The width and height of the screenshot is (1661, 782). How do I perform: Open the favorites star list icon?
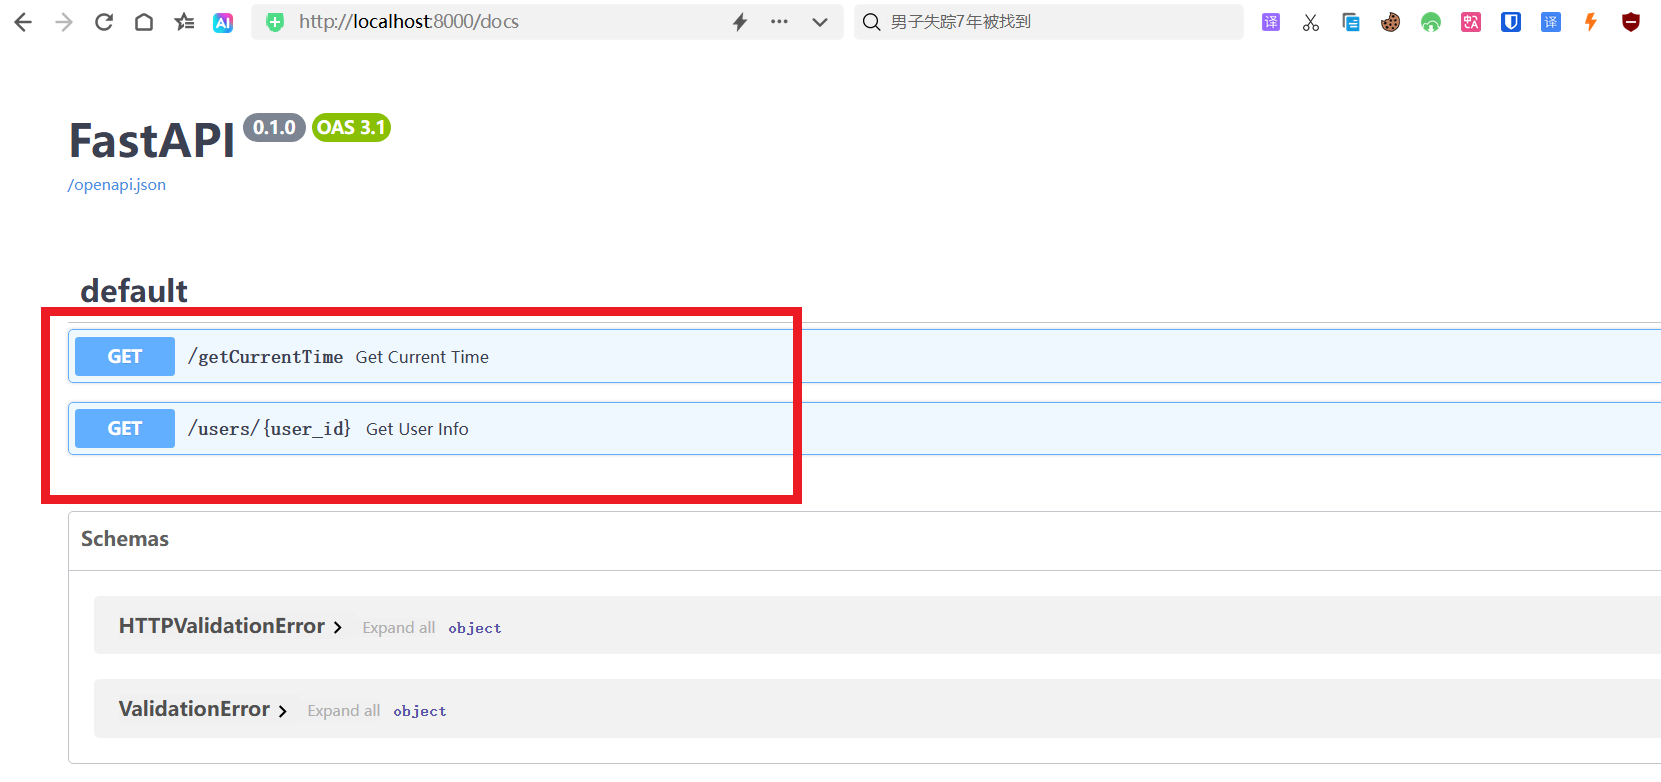[x=184, y=22]
